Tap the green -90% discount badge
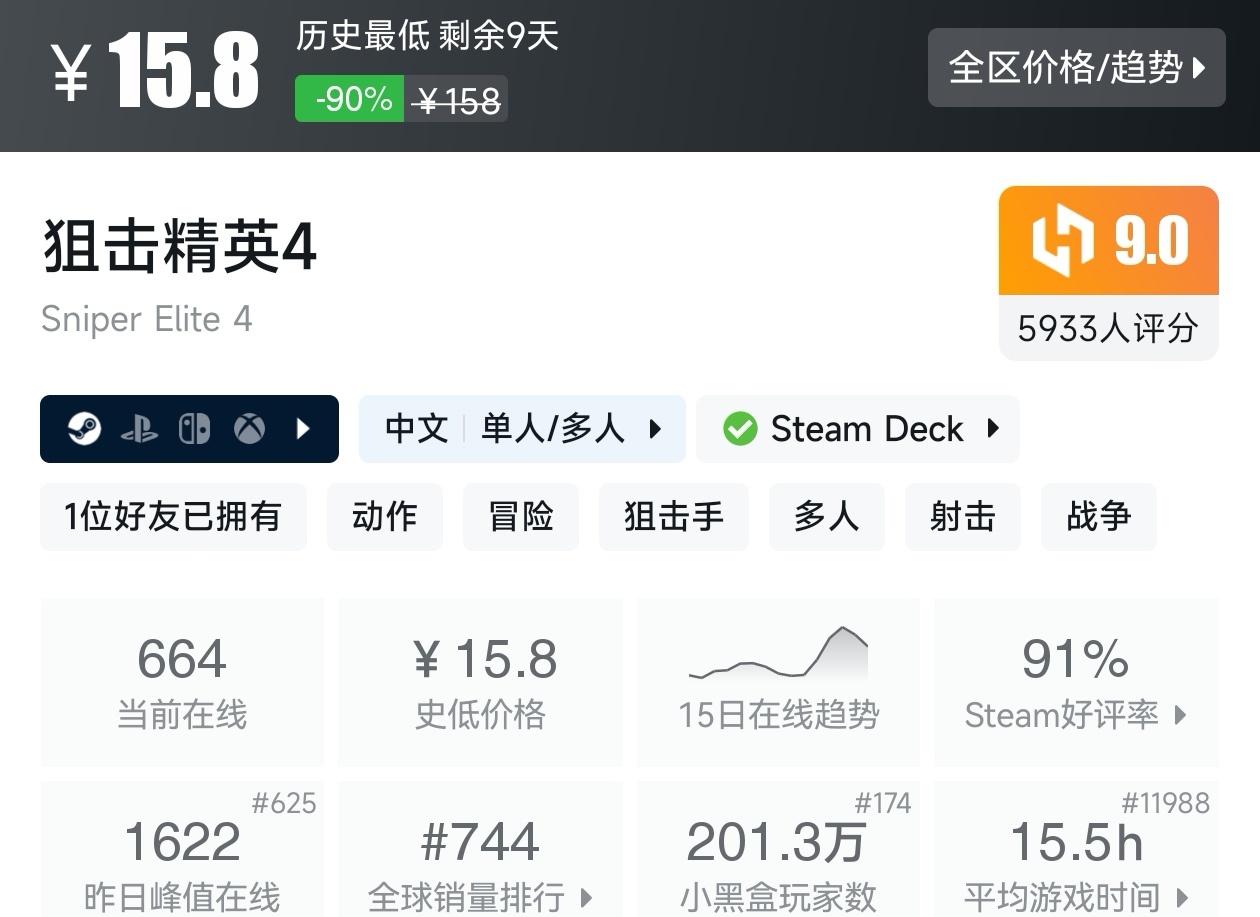1260x917 pixels. tap(350, 99)
